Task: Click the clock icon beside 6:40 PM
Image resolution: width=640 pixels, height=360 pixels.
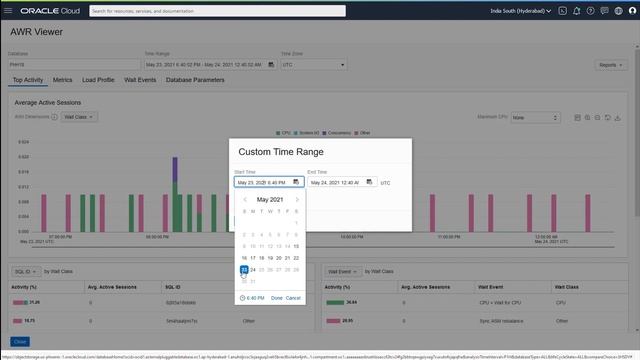Action: pyautogui.click(x=242, y=298)
